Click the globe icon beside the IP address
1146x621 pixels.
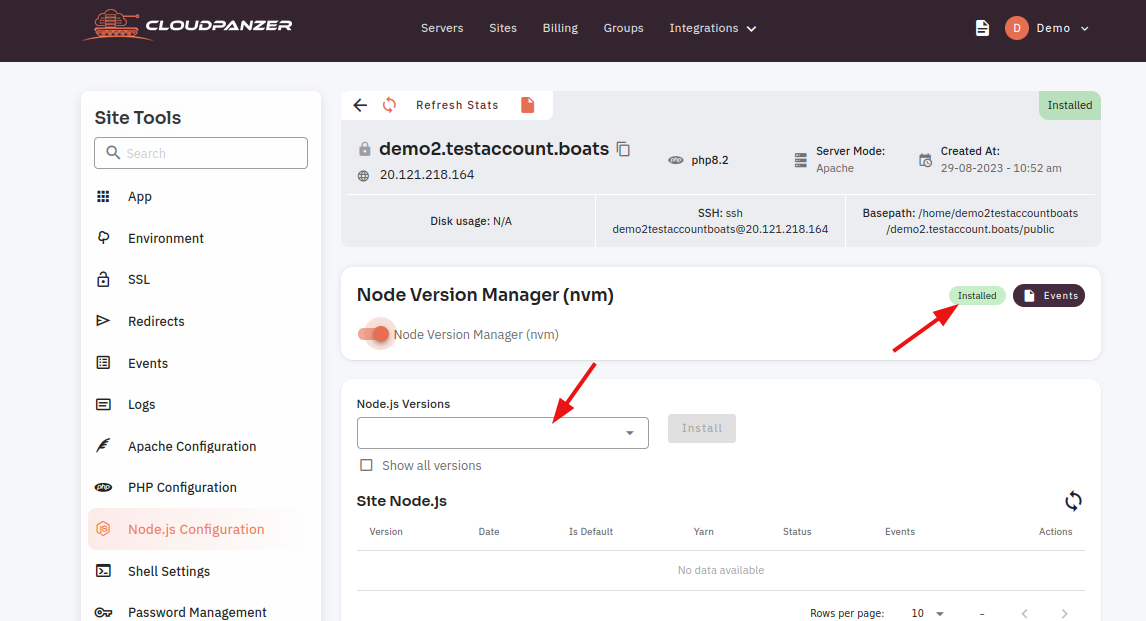[x=363, y=175]
